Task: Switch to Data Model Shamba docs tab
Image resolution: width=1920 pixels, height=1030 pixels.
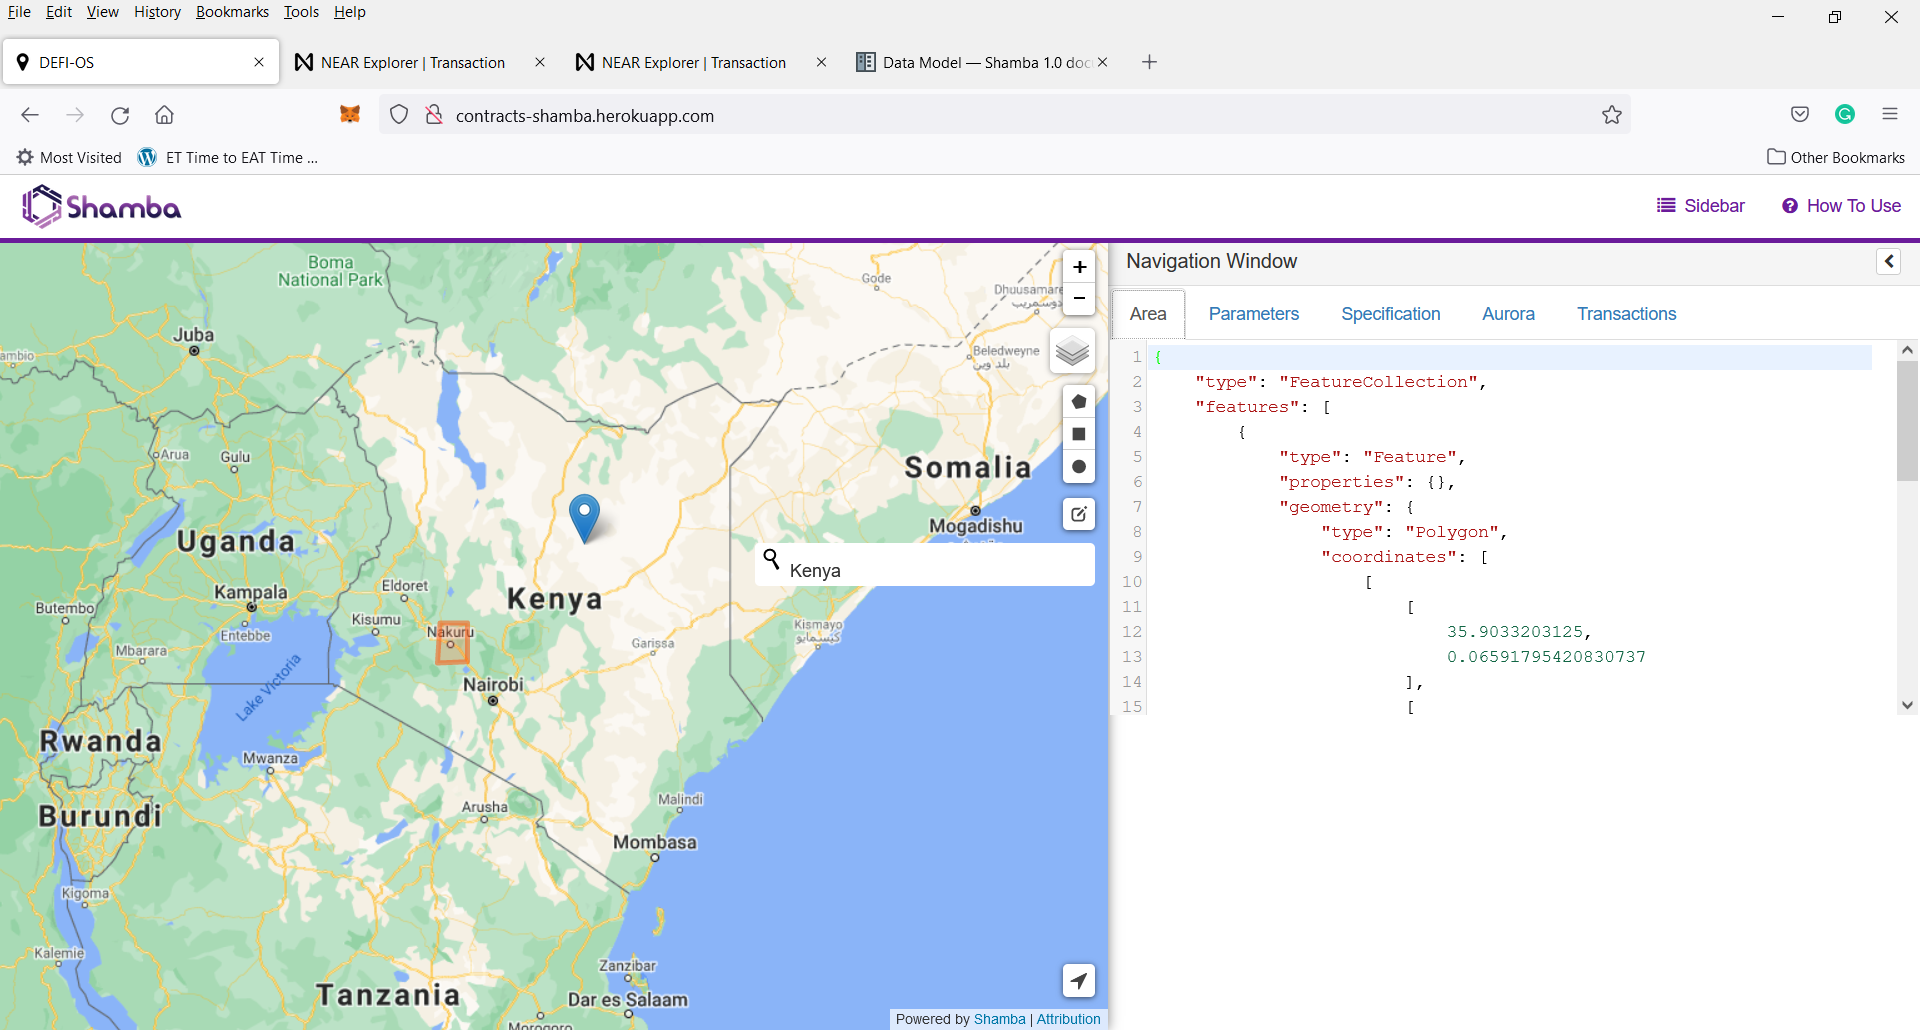Action: click(x=982, y=62)
